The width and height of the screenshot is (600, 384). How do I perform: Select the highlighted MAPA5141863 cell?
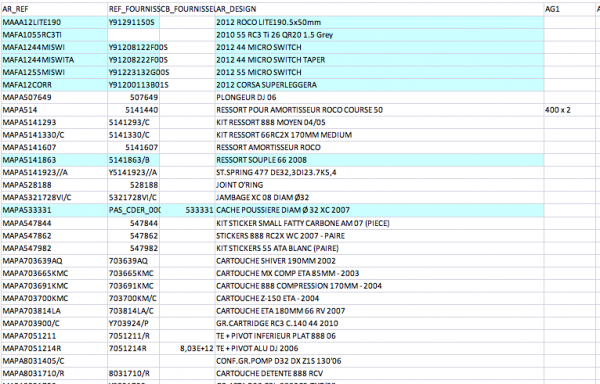point(54,160)
